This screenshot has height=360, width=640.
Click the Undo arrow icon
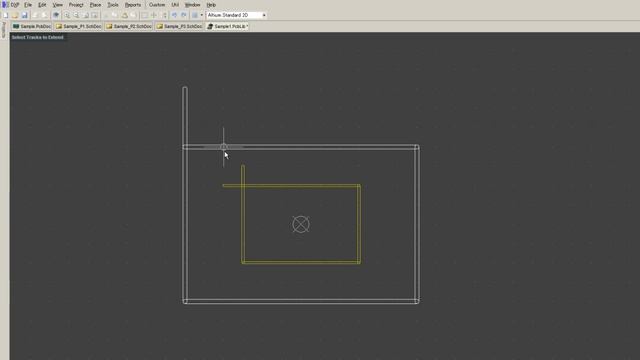174,15
